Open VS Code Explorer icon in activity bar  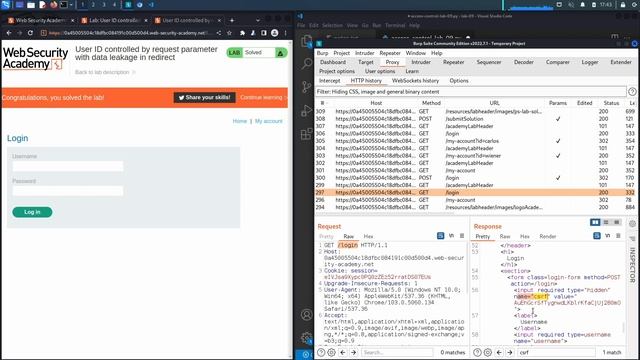click(x=306, y=41)
